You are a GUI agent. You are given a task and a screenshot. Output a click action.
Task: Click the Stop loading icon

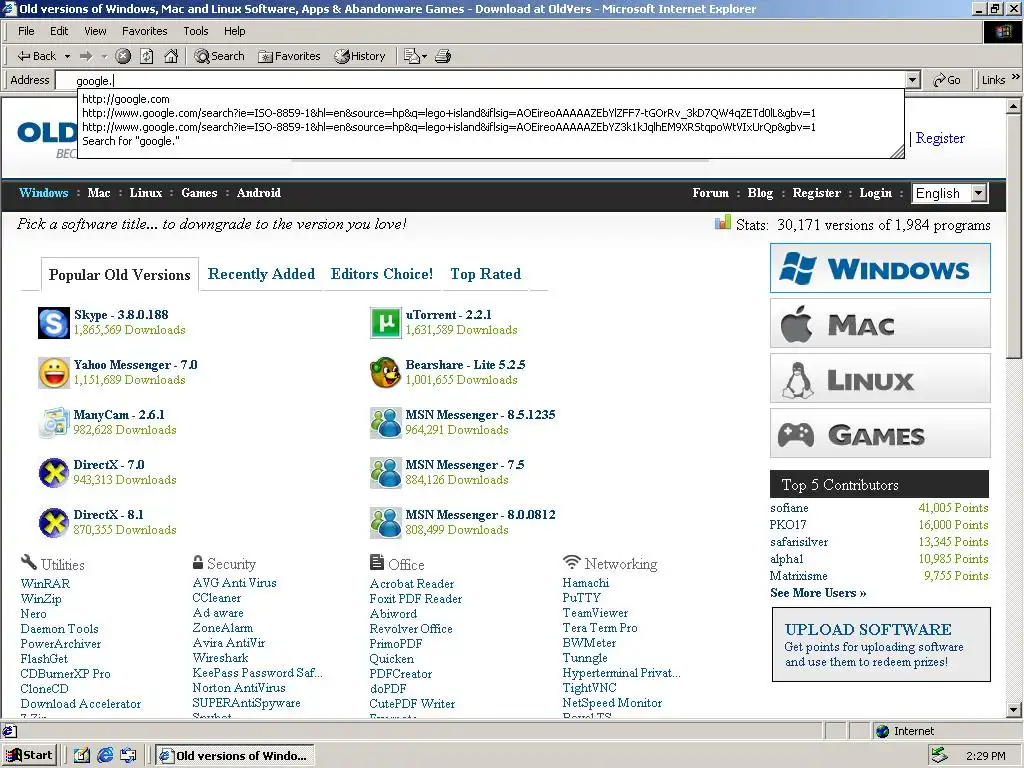[123, 56]
